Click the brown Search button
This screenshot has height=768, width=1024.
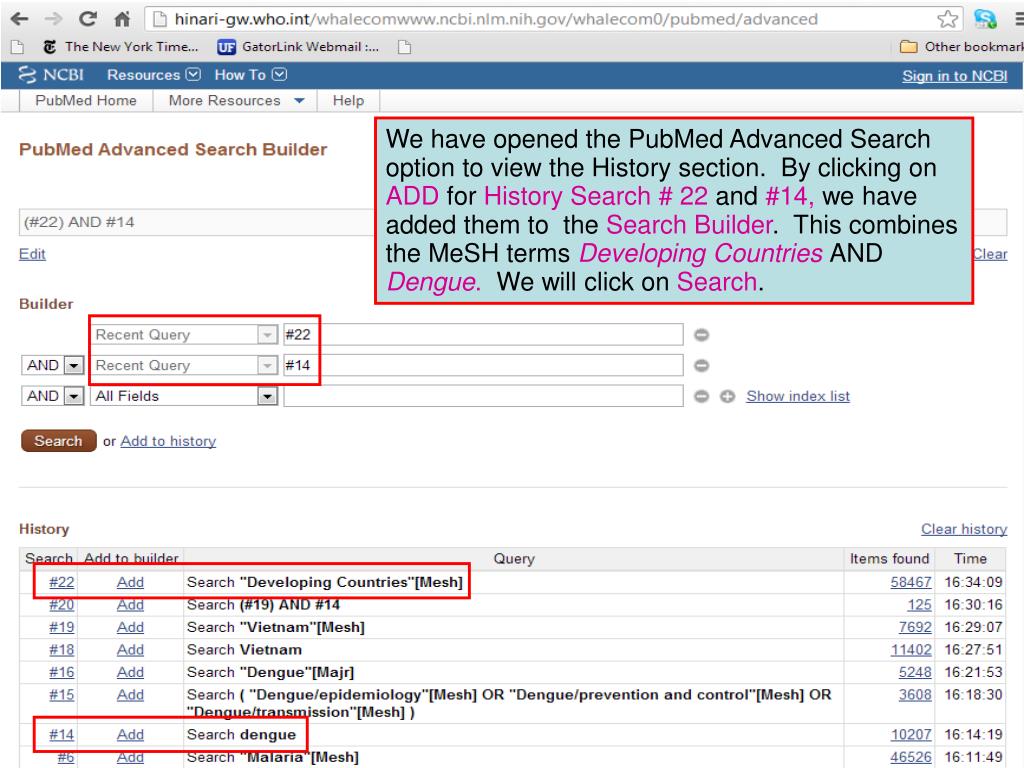coord(58,441)
